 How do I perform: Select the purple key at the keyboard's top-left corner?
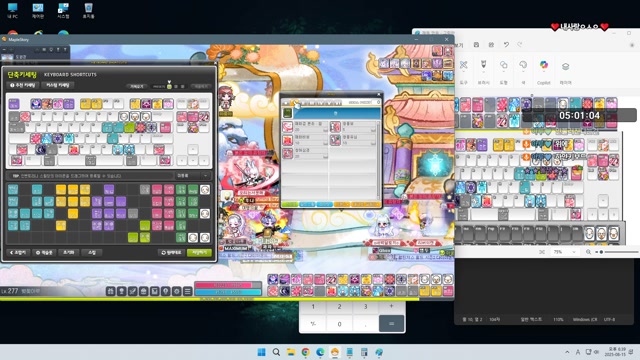[14, 104]
